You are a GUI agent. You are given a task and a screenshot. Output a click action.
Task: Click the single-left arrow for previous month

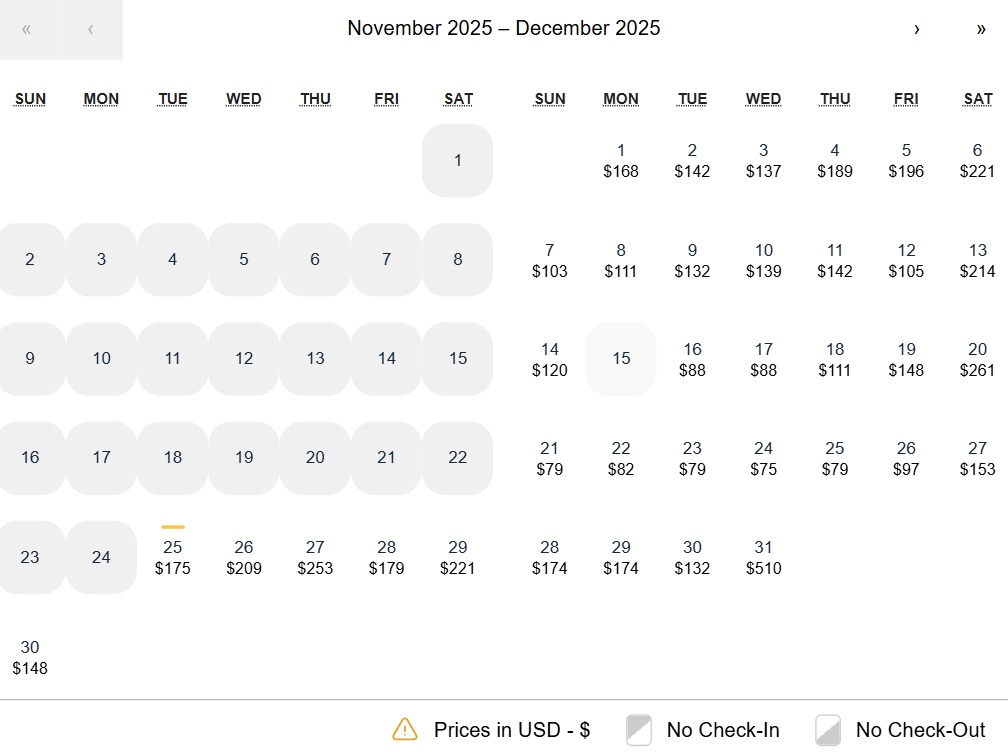pos(90,29)
